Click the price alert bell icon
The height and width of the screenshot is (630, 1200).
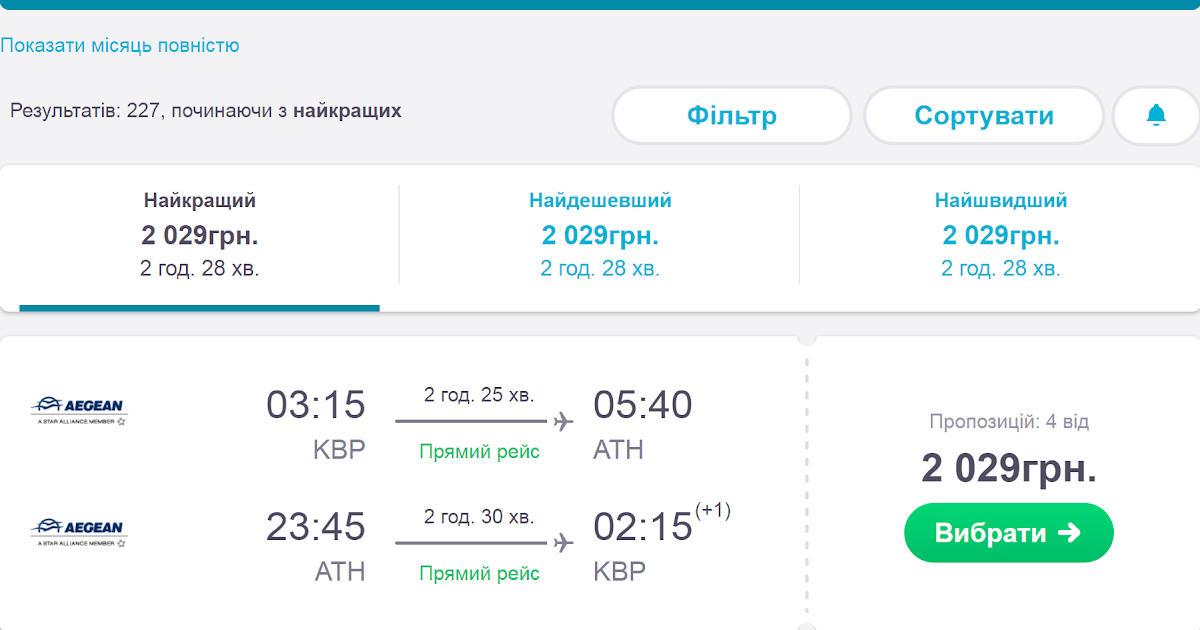pos(1156,116)
